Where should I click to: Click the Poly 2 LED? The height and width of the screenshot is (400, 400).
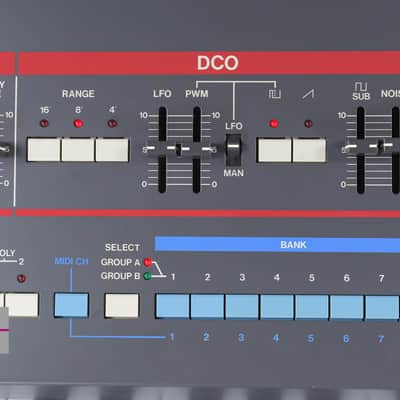point(21,278)
